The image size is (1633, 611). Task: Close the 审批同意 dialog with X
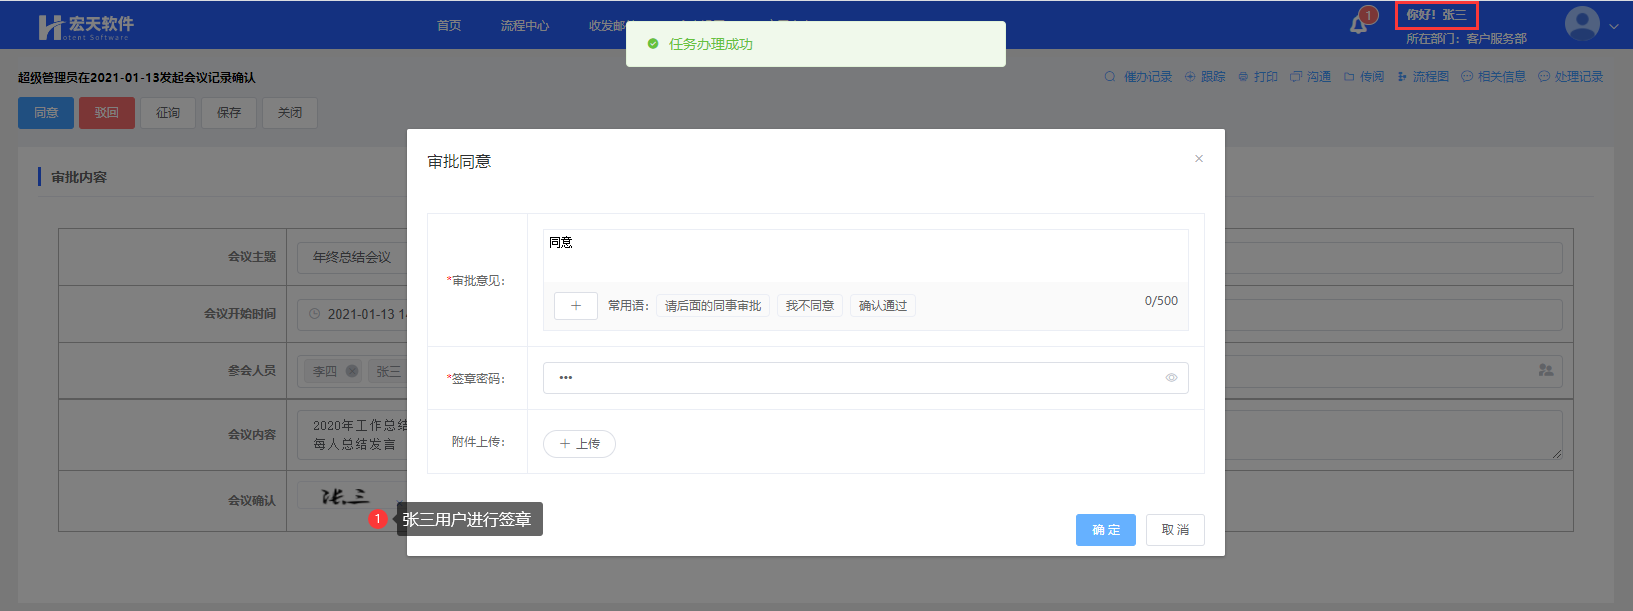click(x=1198, y=159)
